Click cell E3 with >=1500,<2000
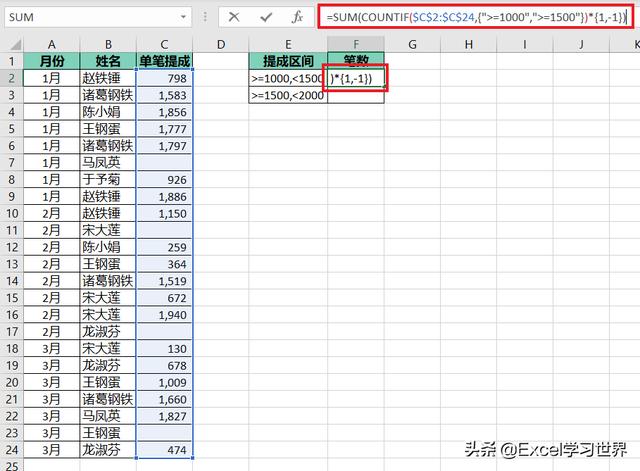 click(288, 95)
